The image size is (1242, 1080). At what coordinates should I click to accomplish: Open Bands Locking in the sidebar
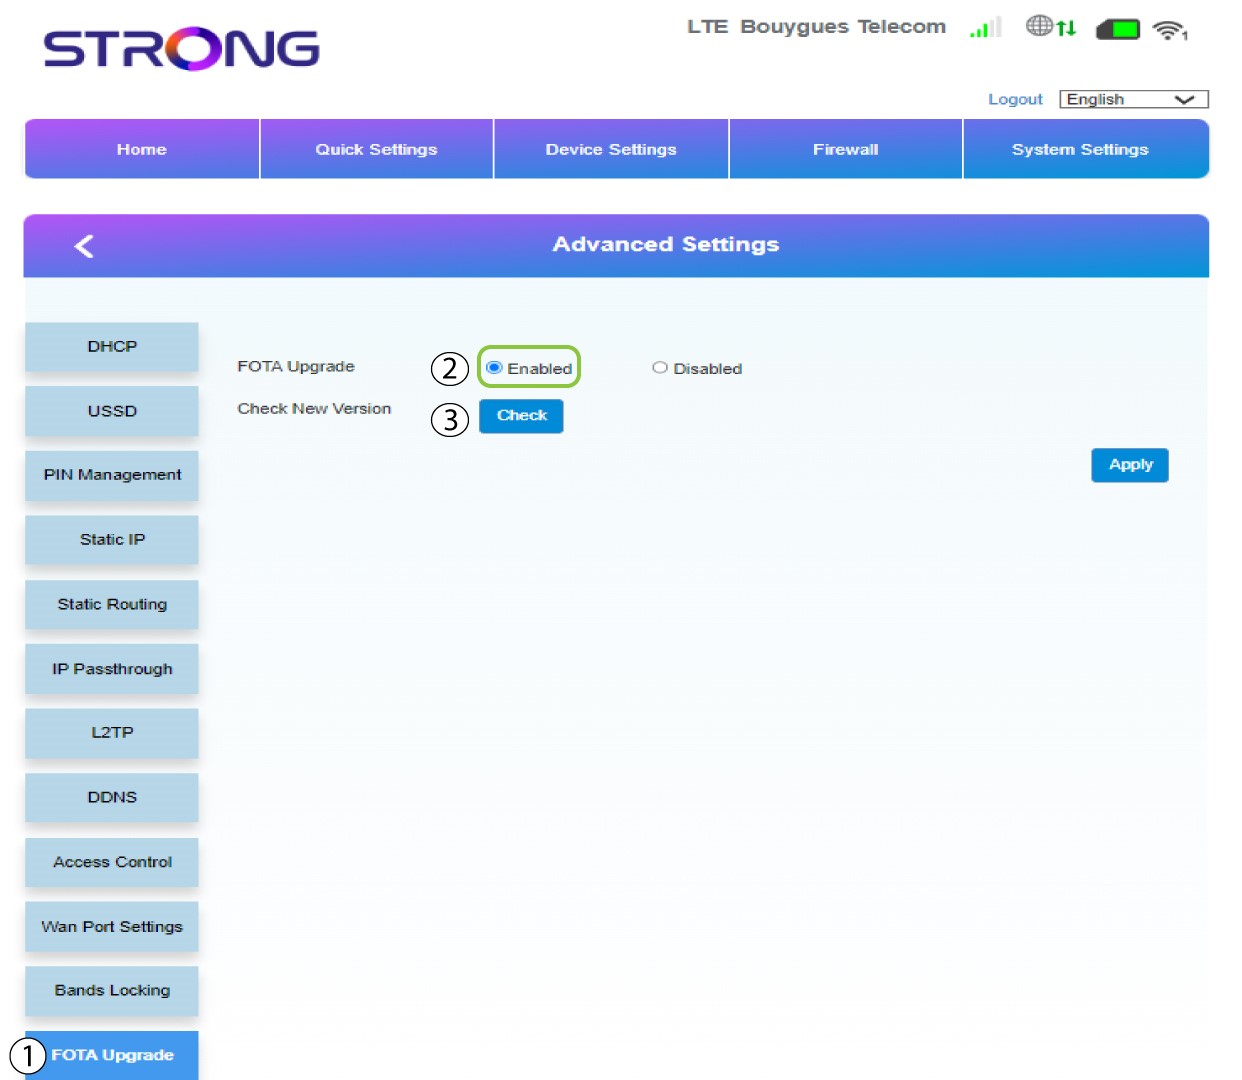coord(112,991)
